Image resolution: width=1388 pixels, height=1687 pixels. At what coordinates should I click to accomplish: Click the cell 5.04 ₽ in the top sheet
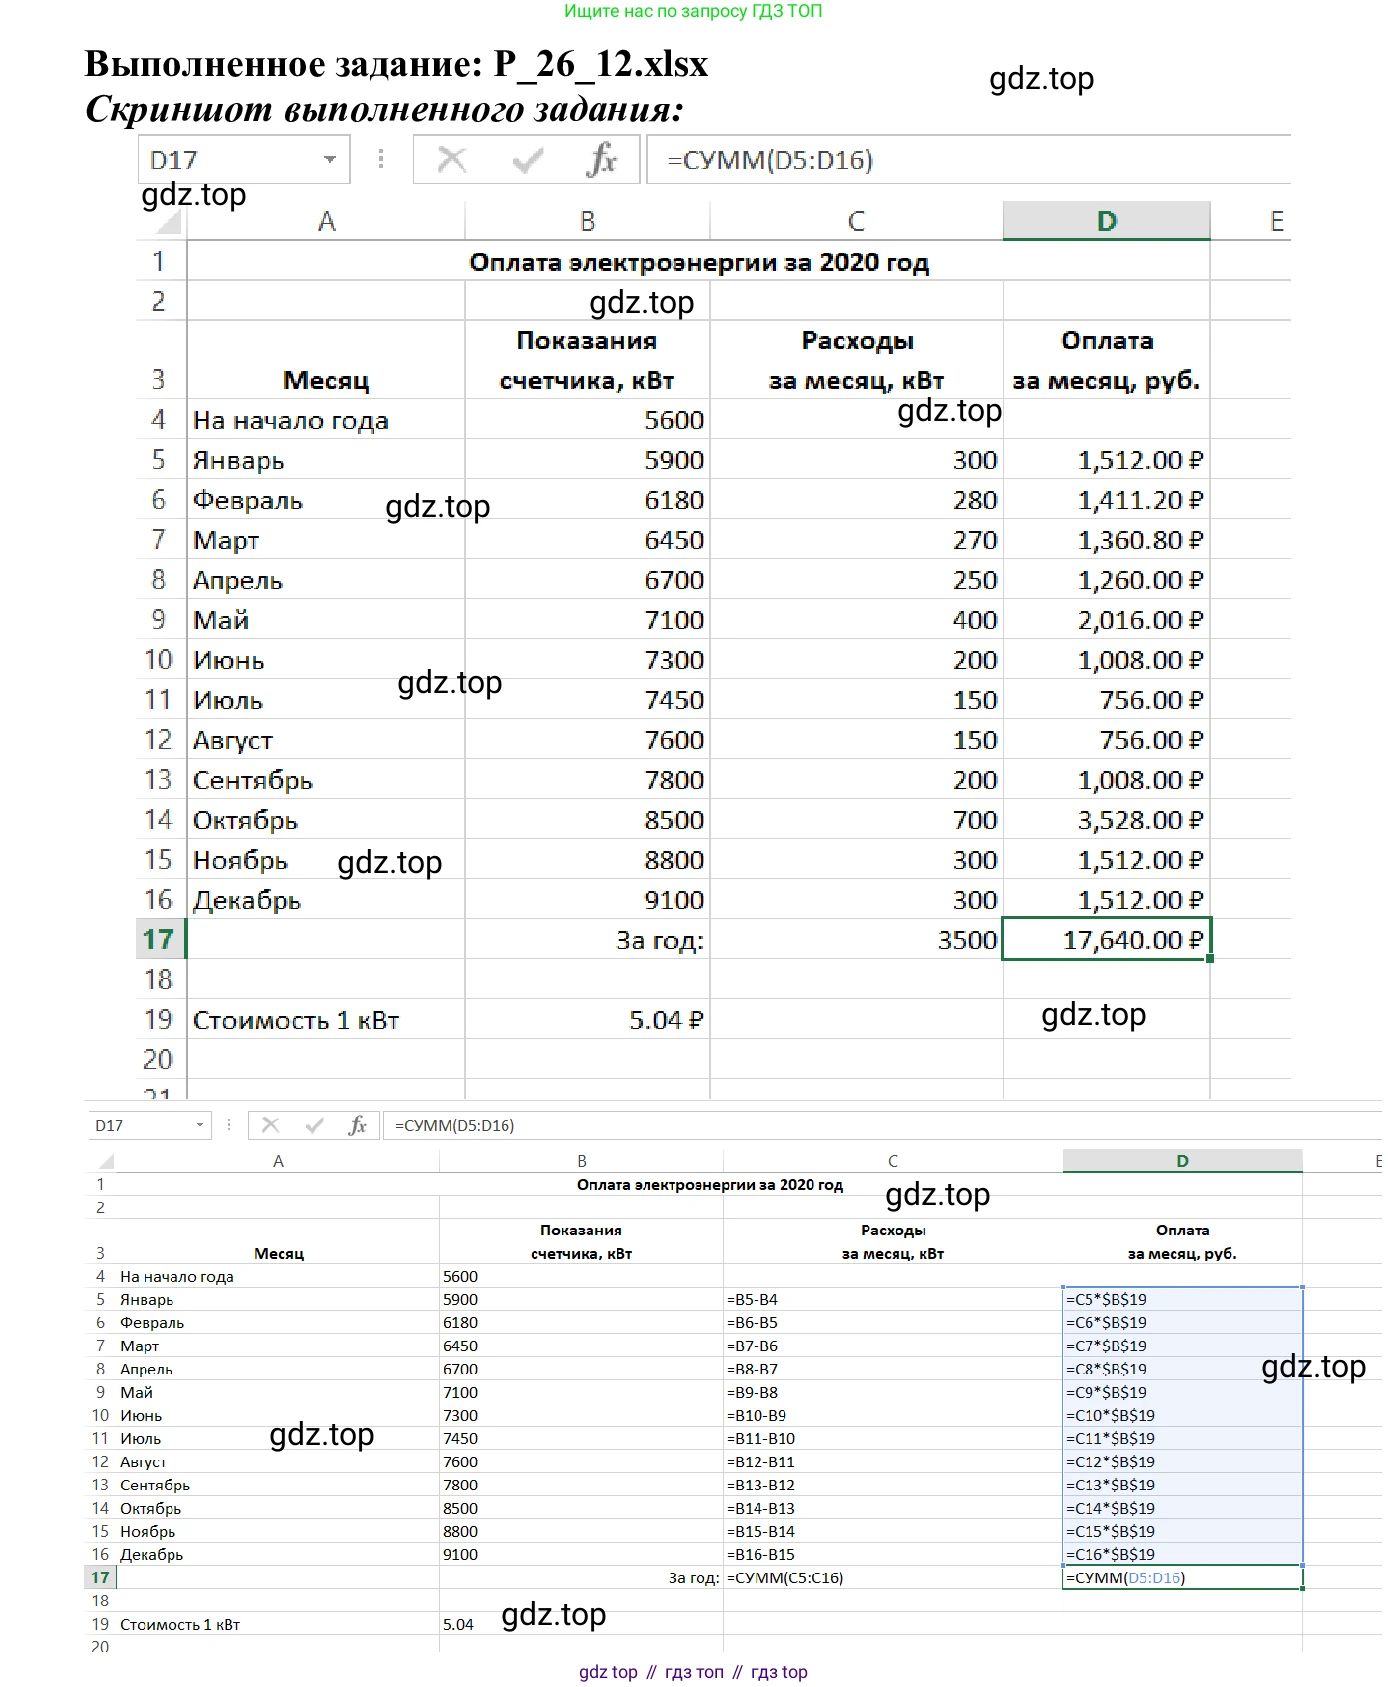pyautogui.click(x=587, y=1020)
